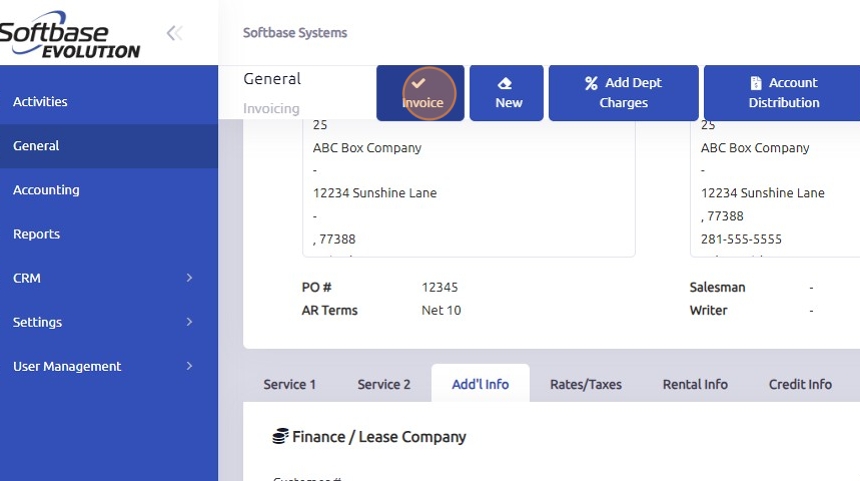Click the Softbase Systems header text
860x481 pixels.
click(295, 33)
